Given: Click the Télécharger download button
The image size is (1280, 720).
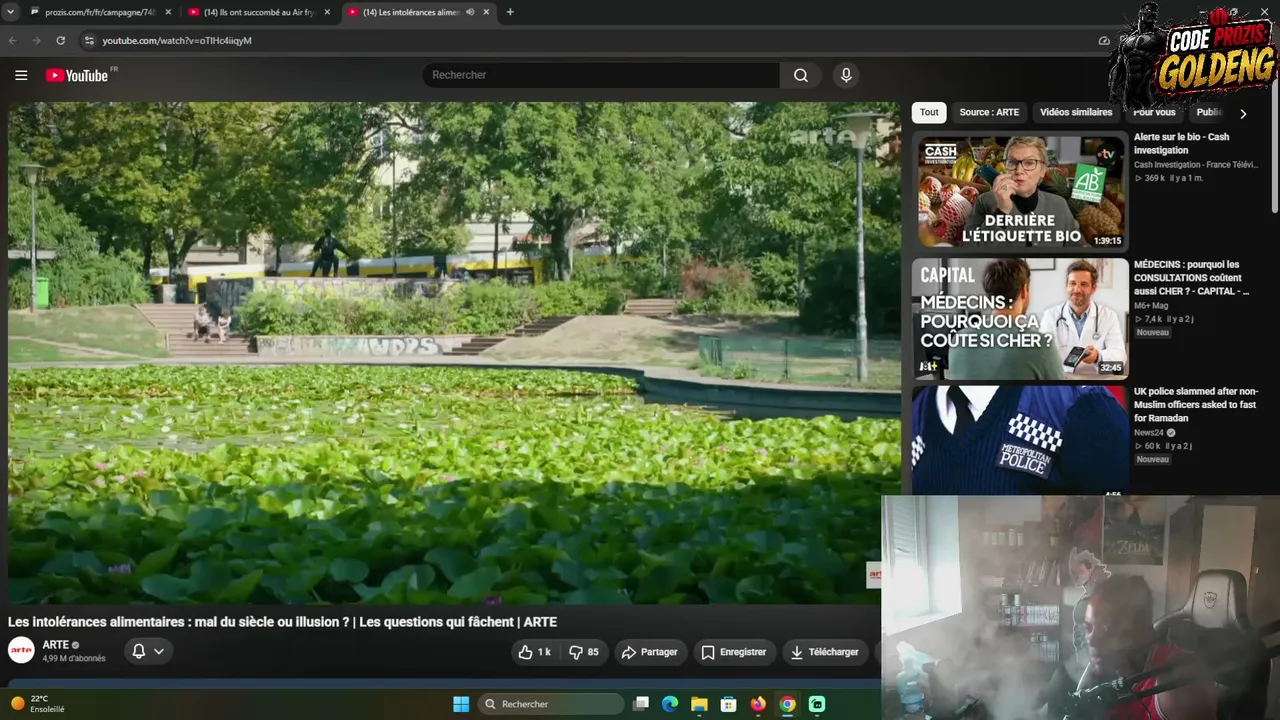Looking at the screenshot, I should 825,652.
